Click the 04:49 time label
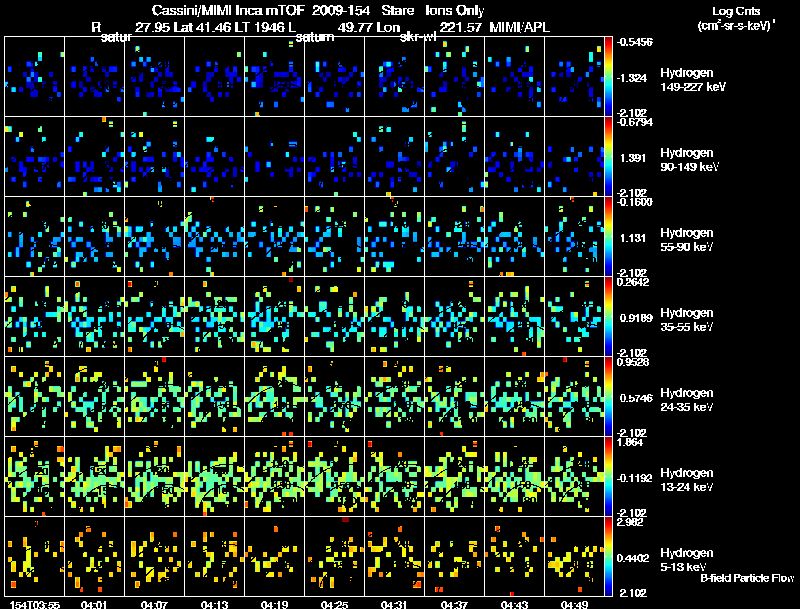 (x=574, y=605)
